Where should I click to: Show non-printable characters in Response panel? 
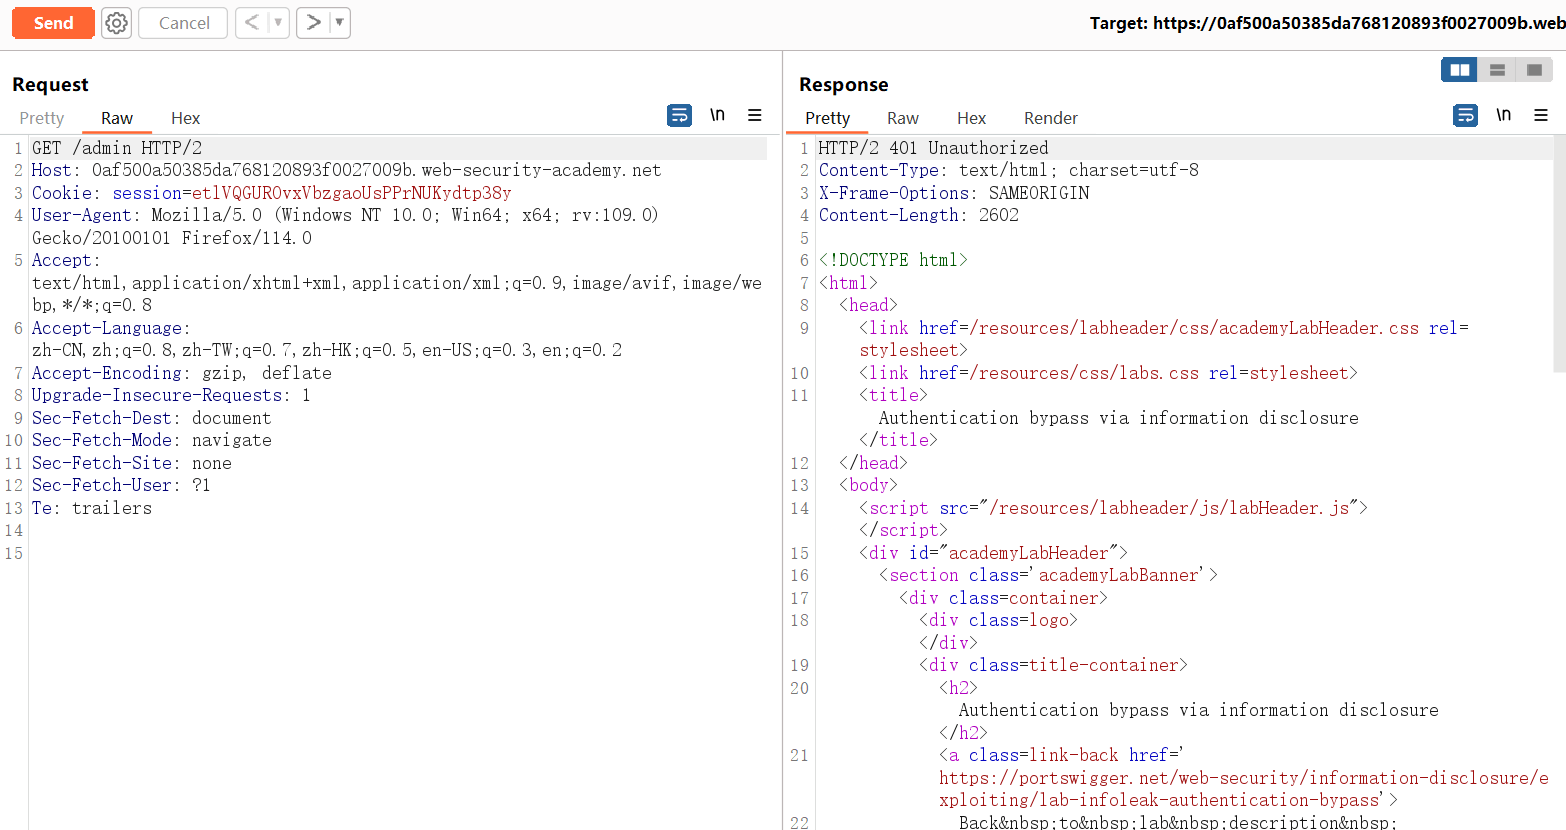[x=1503, y=116]
